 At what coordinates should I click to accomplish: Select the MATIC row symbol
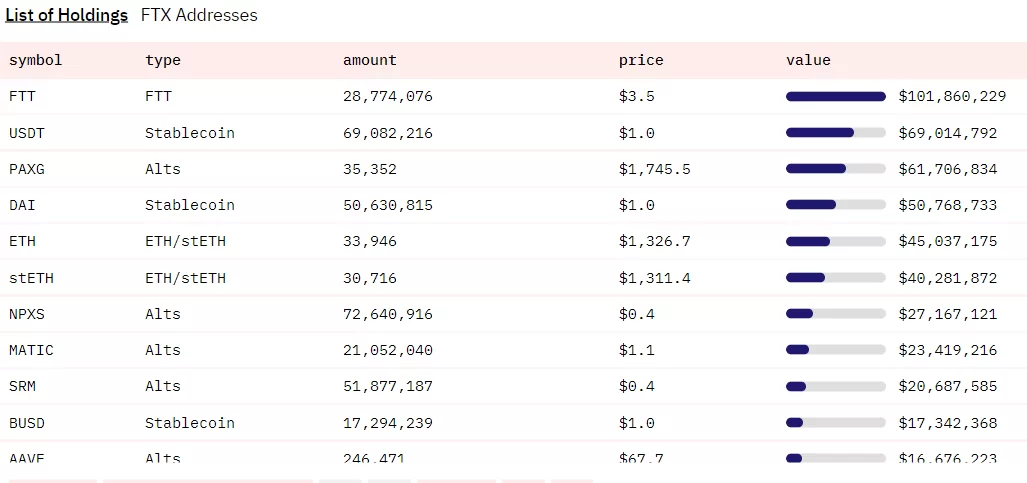(31, 350)
